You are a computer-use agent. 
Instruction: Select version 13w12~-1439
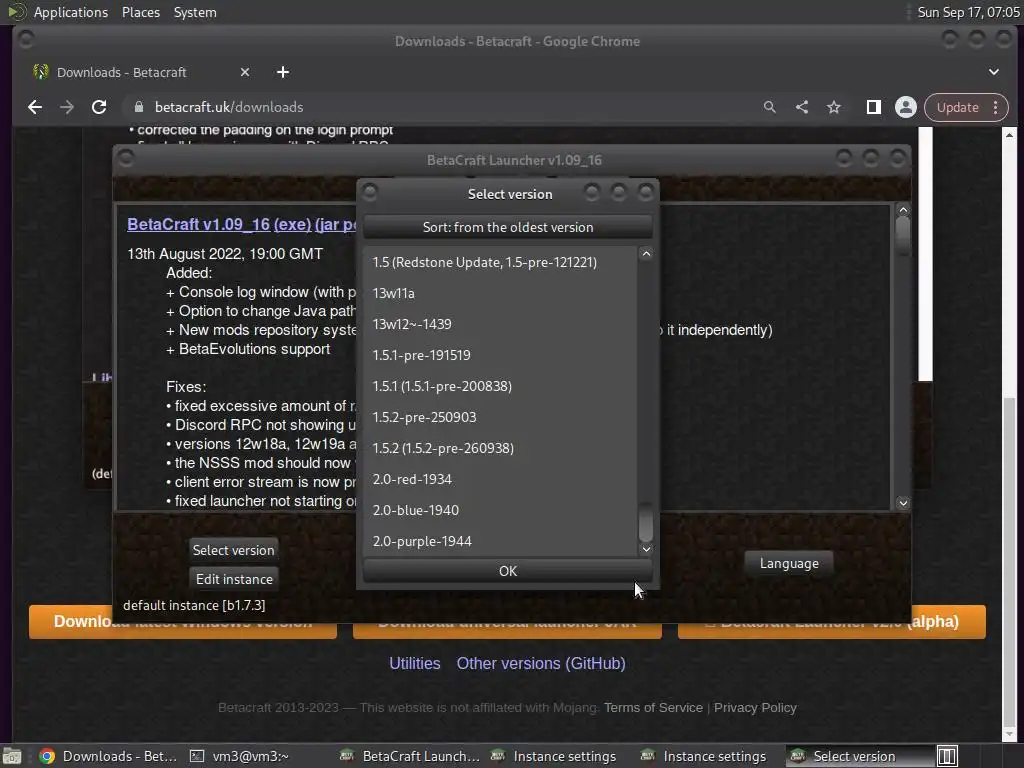pos(500,324)
